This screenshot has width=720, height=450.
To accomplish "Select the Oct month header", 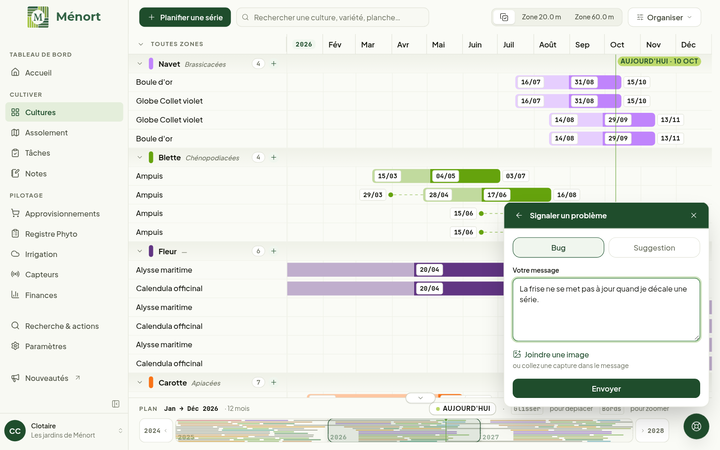I will click(617, 45).
